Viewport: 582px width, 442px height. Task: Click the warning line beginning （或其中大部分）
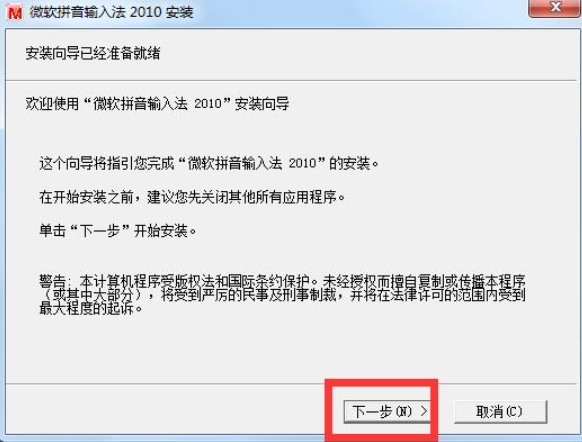pos(282,295)
